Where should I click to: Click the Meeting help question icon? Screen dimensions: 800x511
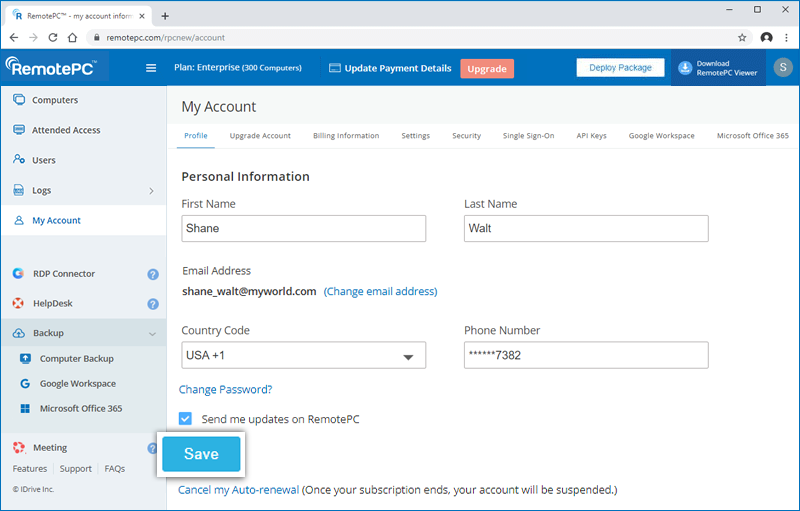(153, 448)
